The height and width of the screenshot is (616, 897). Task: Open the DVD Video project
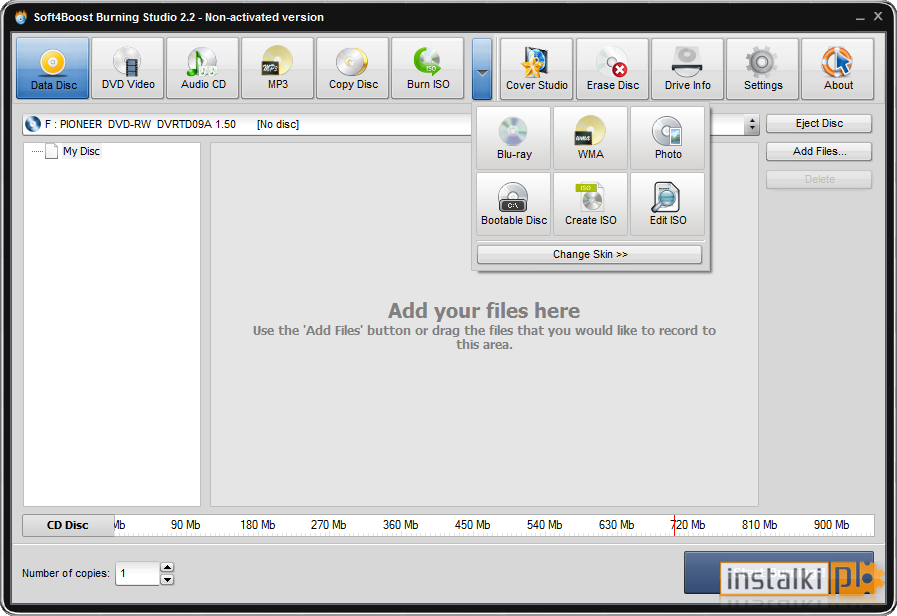click(x=128, y=68)
